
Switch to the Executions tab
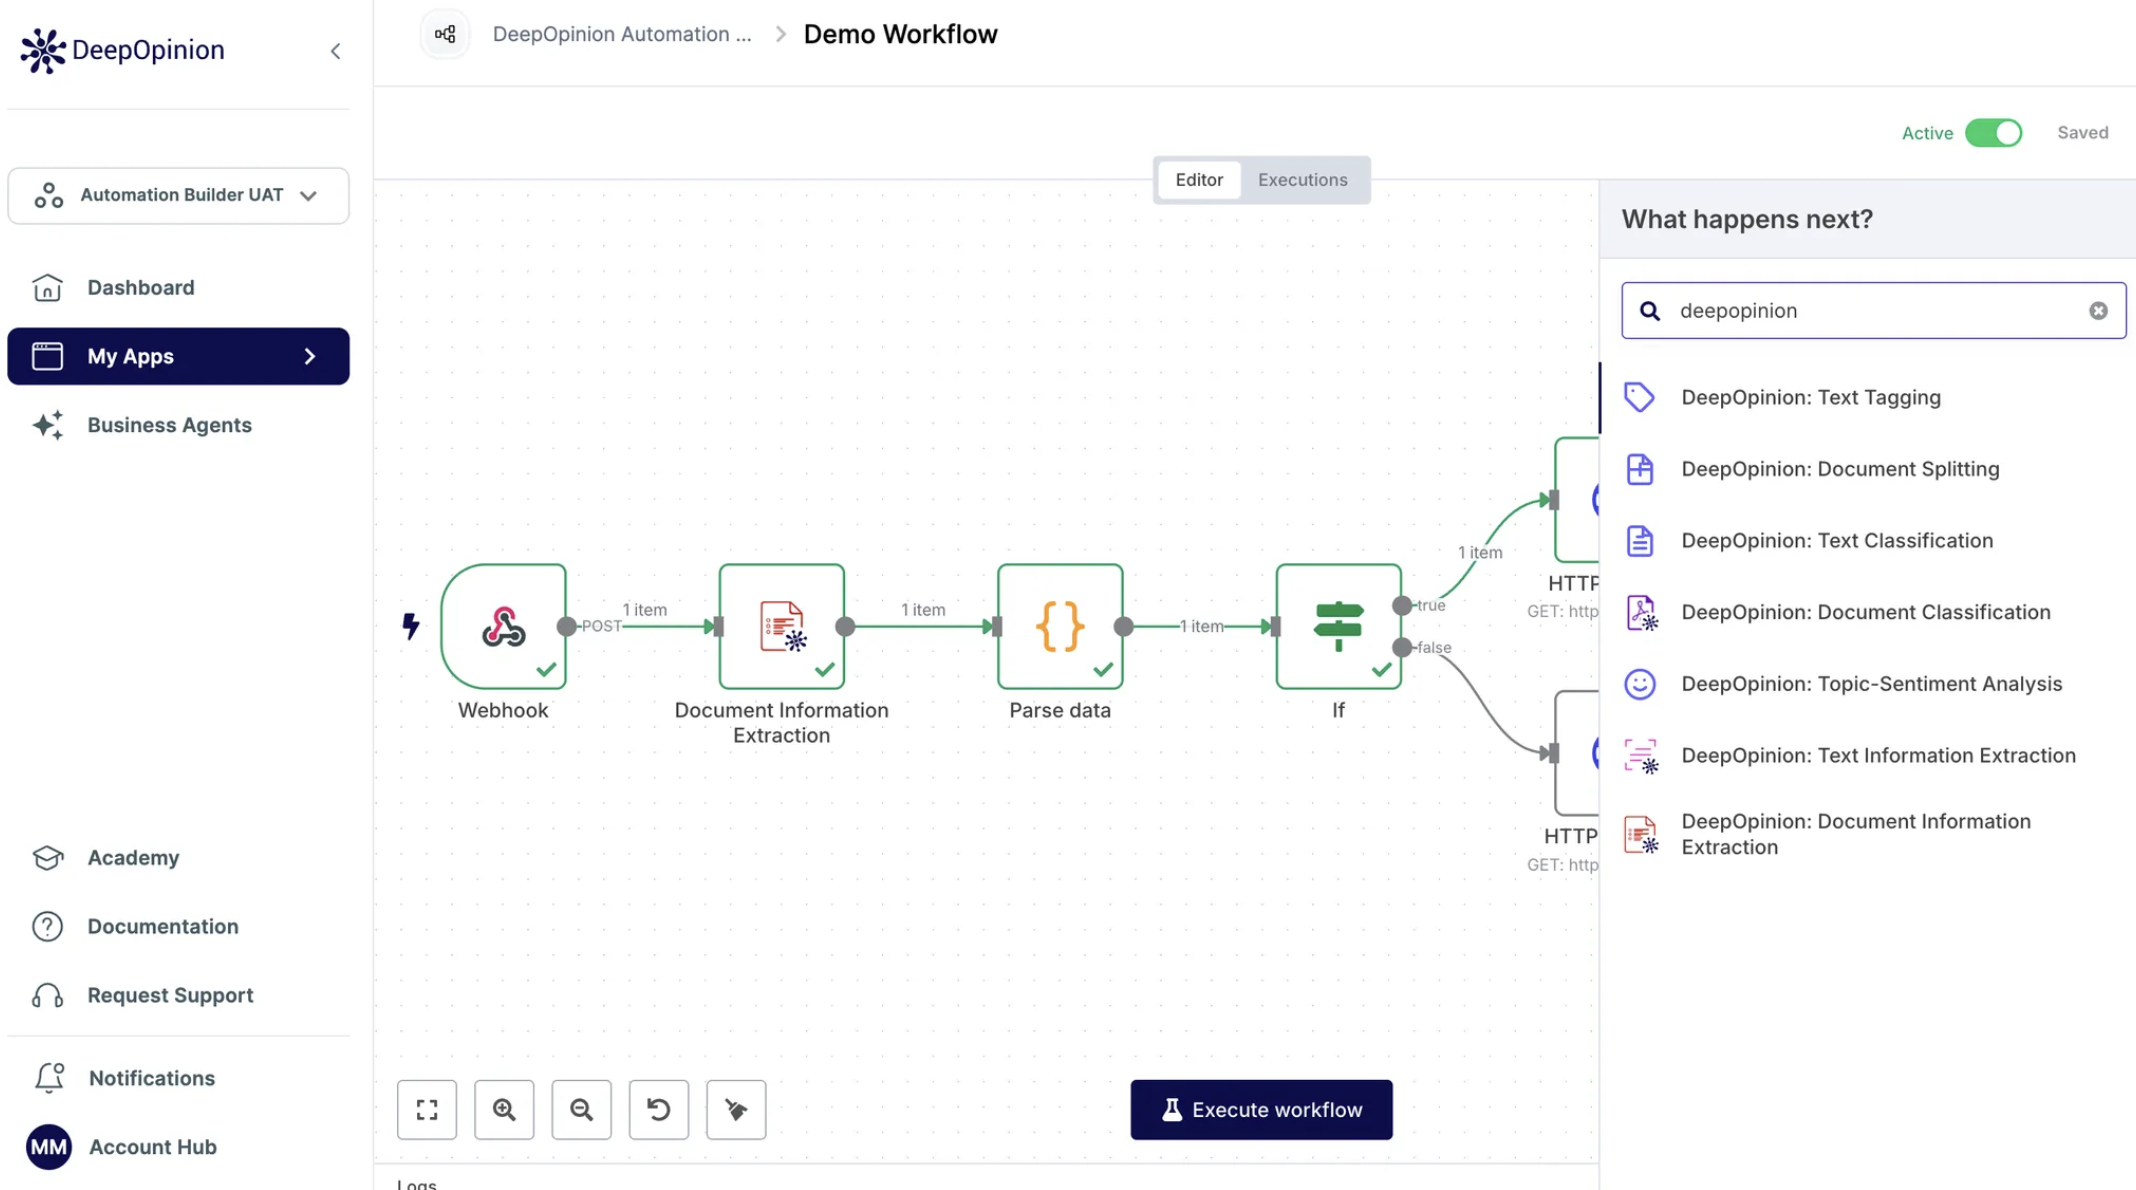(x=1302, y=180)
